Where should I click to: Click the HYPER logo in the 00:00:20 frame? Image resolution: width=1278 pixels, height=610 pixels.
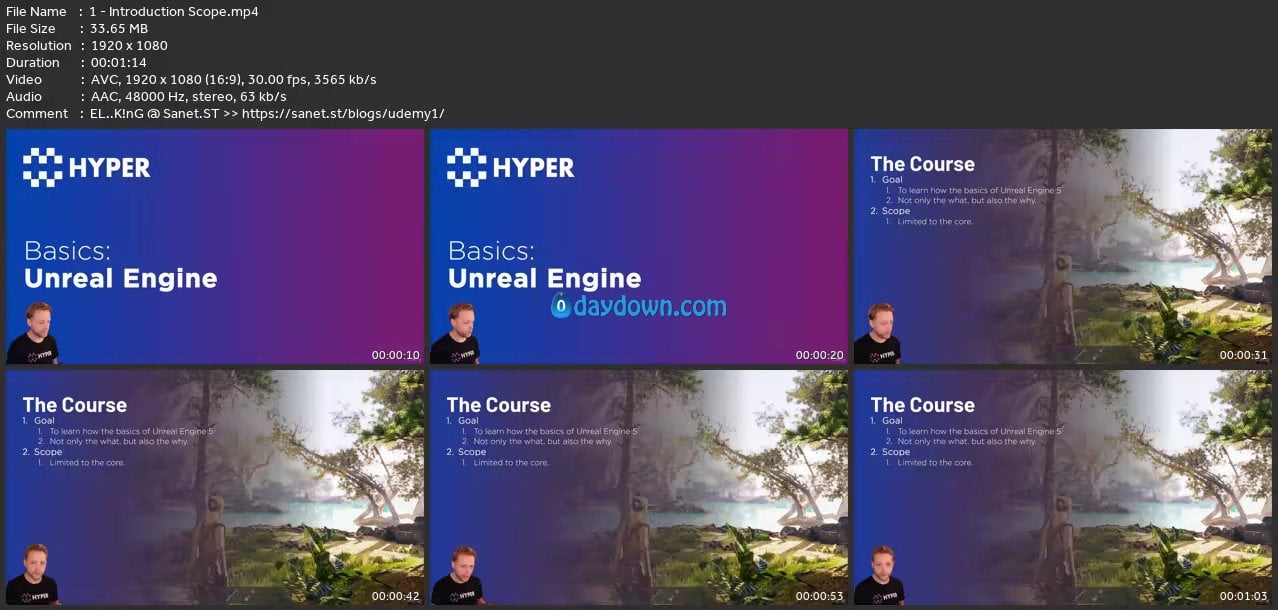point(511,168)
